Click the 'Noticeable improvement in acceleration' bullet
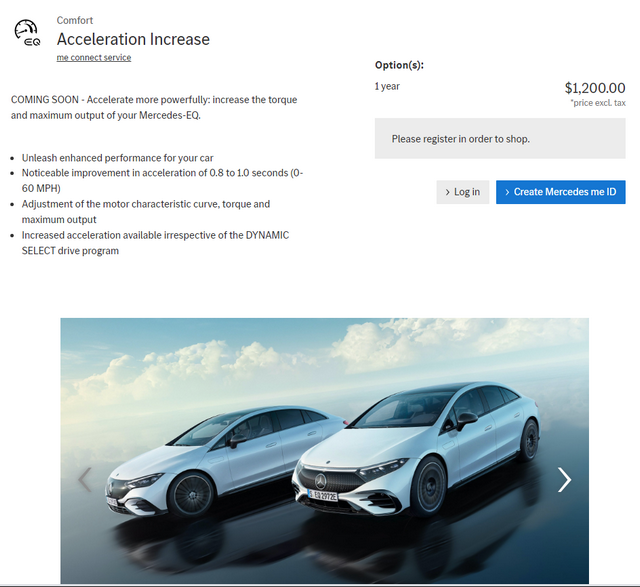 162,180
